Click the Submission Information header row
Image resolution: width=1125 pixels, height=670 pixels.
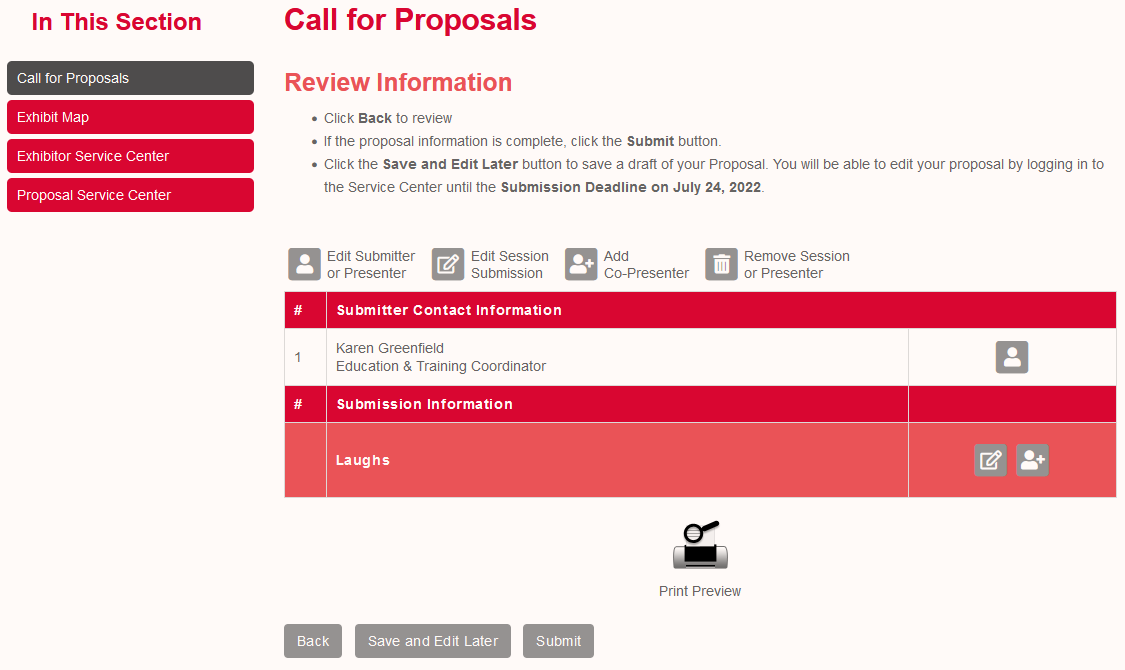700,404
